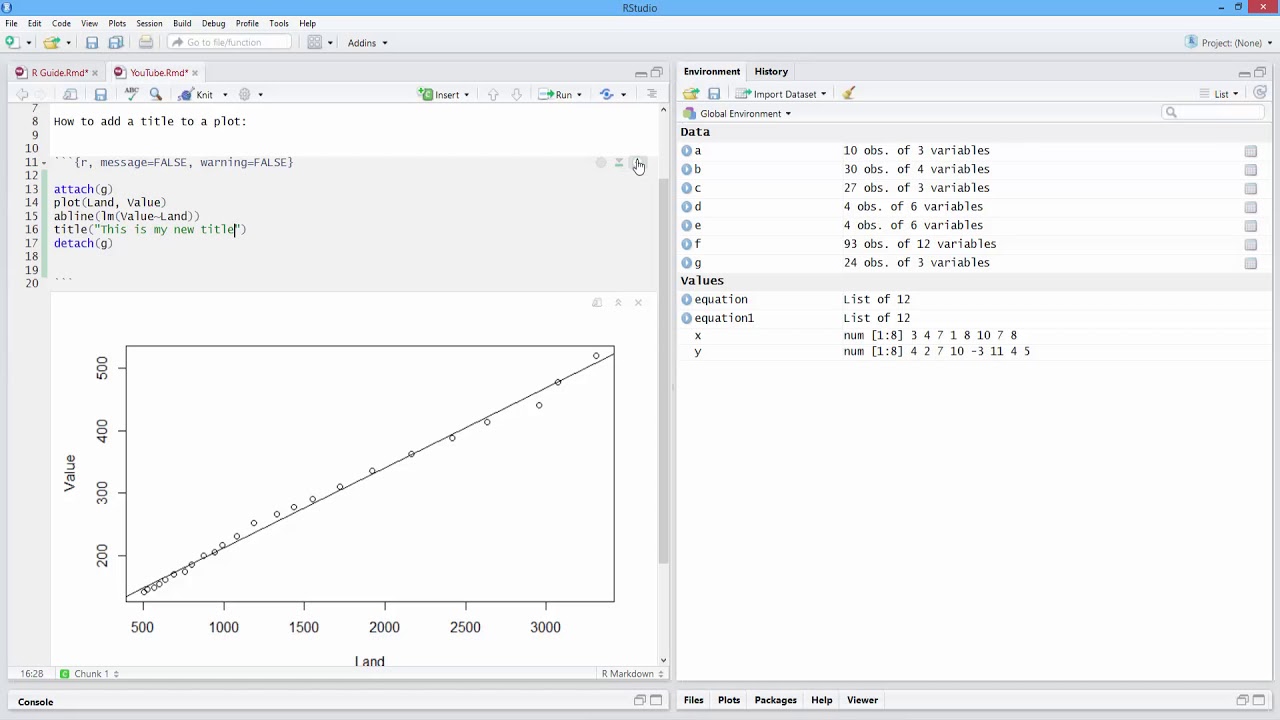1280x720 pixels.
Task: Open Insert chunk dropdown
Action: click(x=445, y=94)
